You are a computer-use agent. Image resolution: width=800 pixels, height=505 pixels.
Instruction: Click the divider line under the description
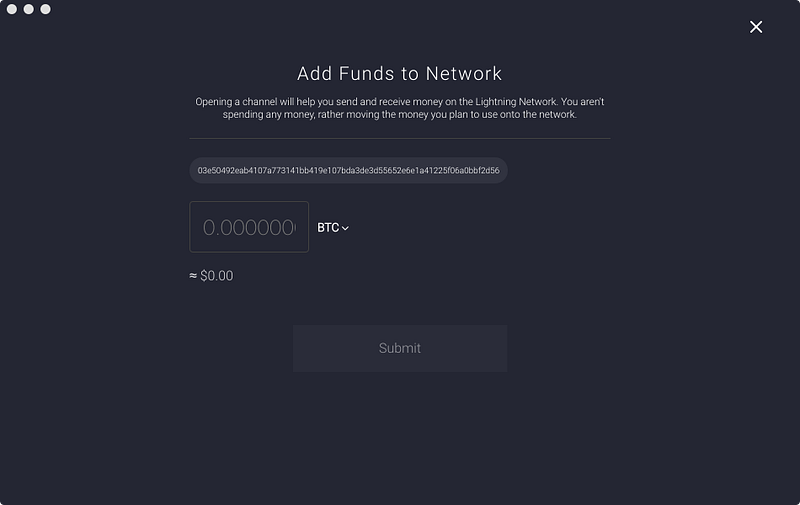pyautogui.click(x=399, y=138)
